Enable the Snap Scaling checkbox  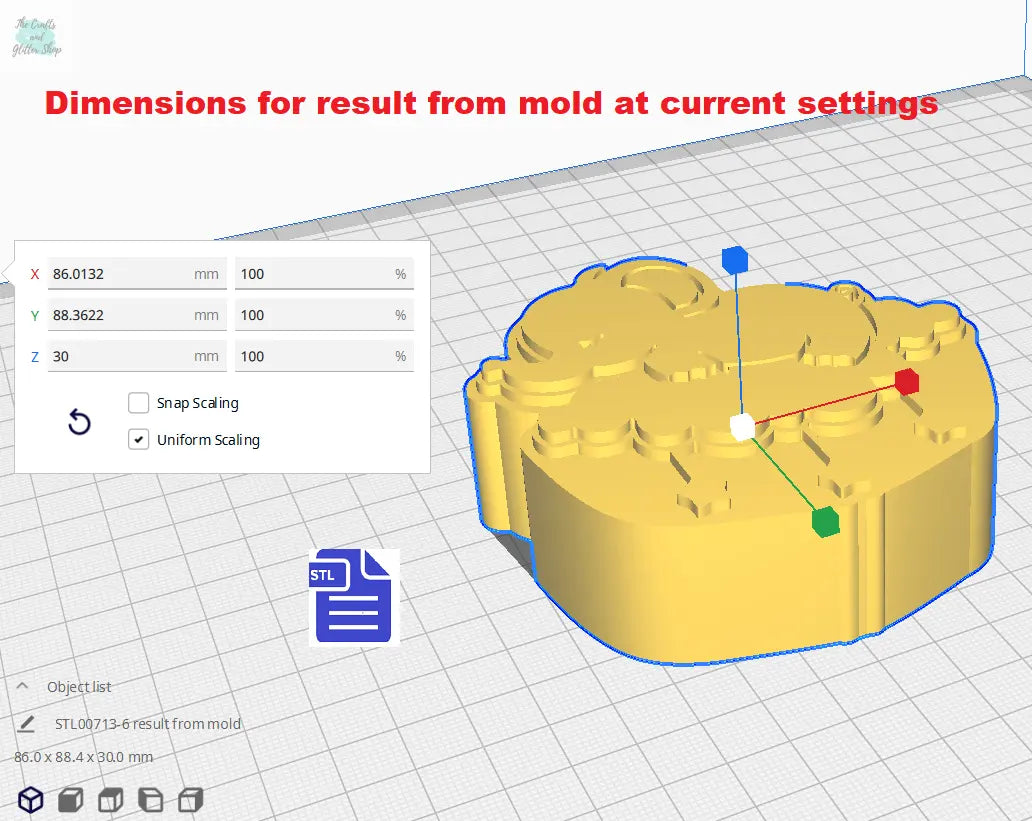tap(139, 403)
